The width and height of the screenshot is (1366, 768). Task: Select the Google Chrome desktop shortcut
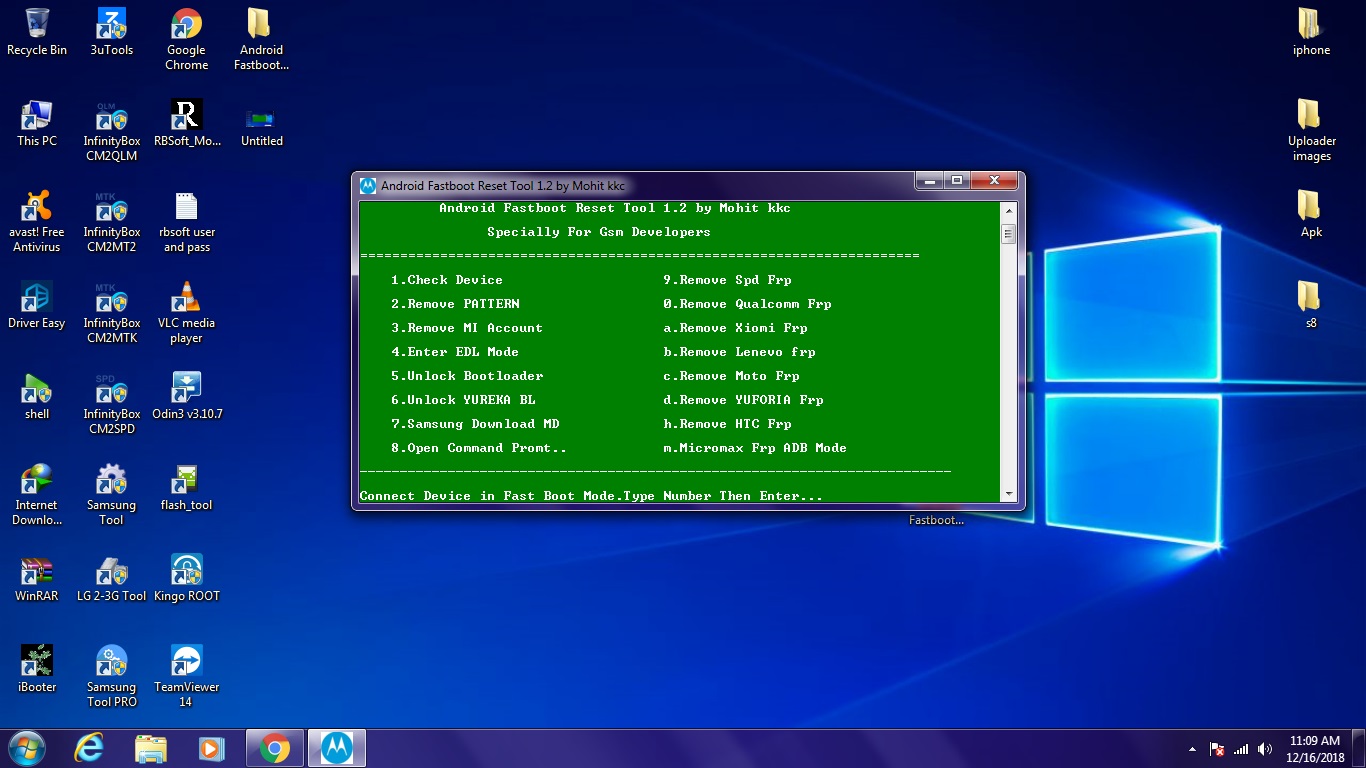pos(186,39)
